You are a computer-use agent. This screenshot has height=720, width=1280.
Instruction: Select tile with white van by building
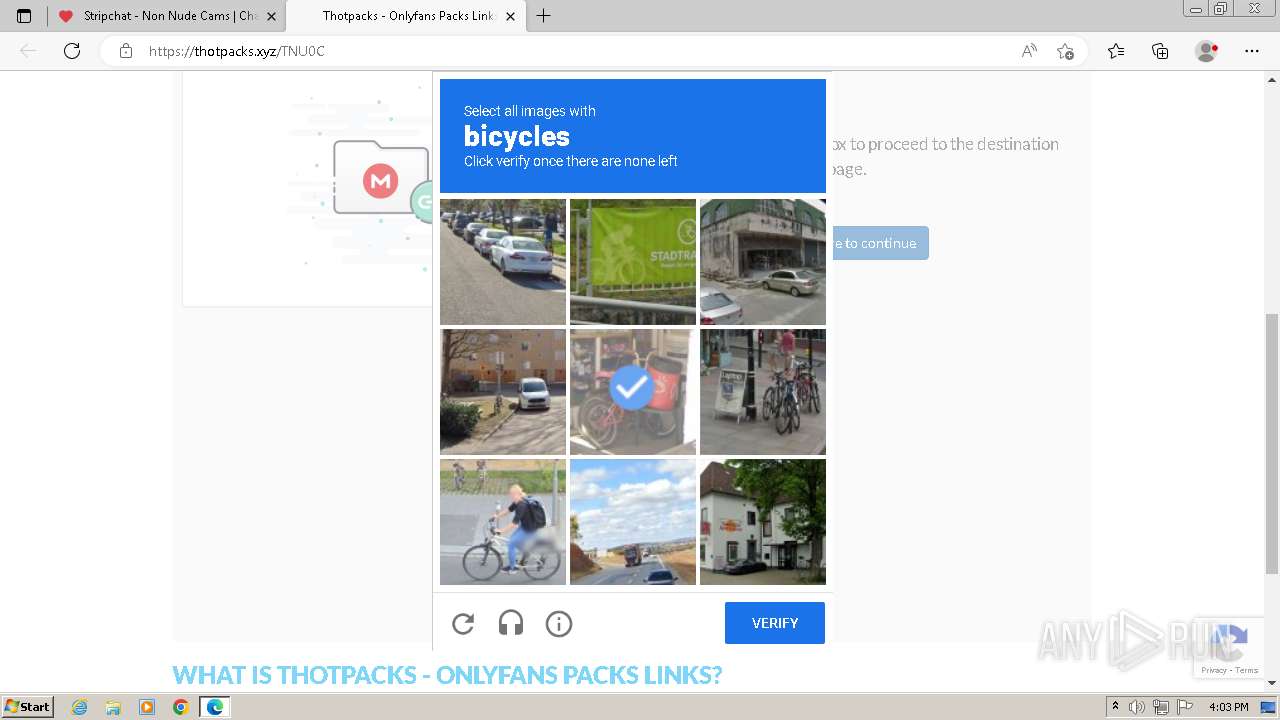pyautogui.click(x=503, y=392)
